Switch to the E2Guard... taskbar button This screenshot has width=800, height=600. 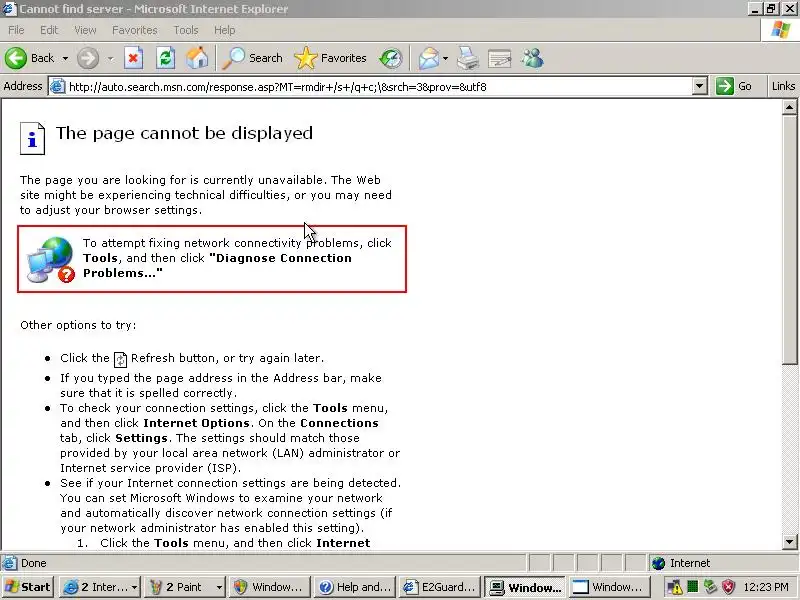[439, 587]
